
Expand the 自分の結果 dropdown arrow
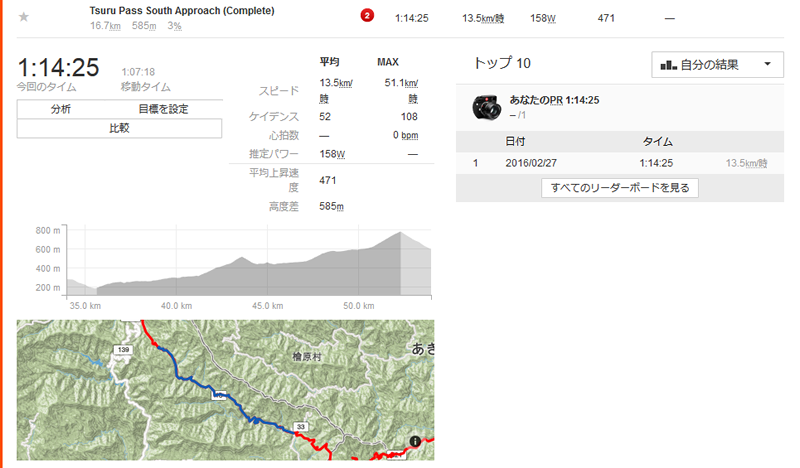click(767, 64)
